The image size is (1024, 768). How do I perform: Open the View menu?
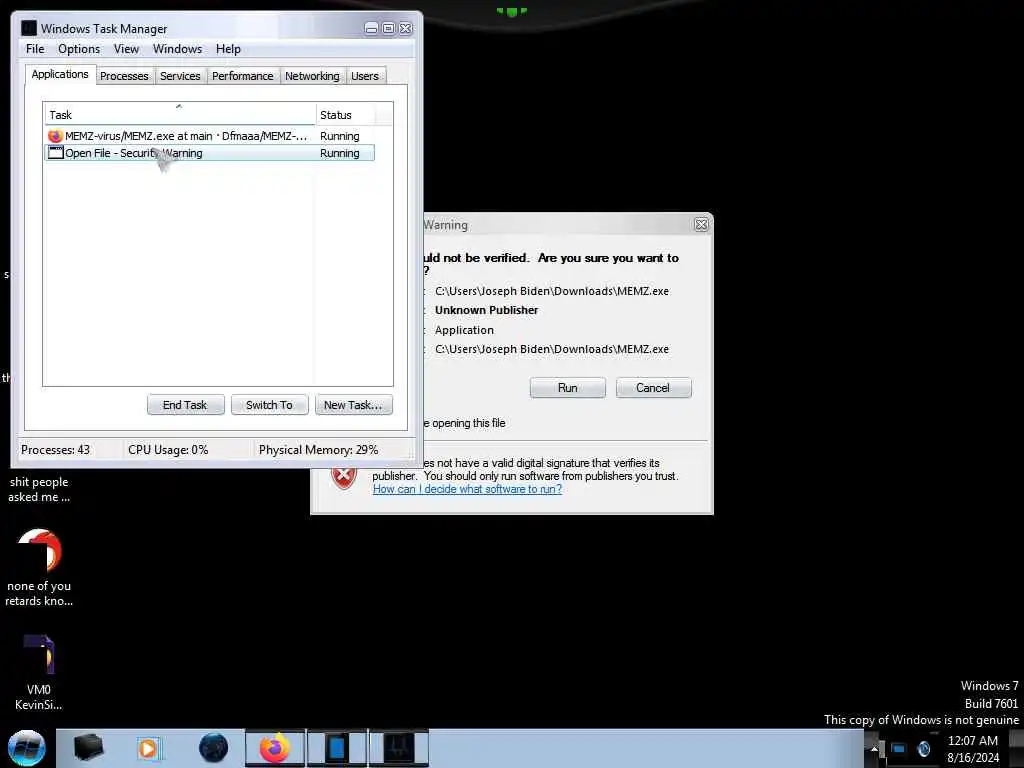click(126, 49)
